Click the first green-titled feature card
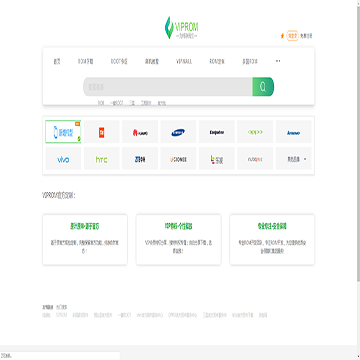The width and height of the screenshot is (360, 360). click(x=85, y=240)
